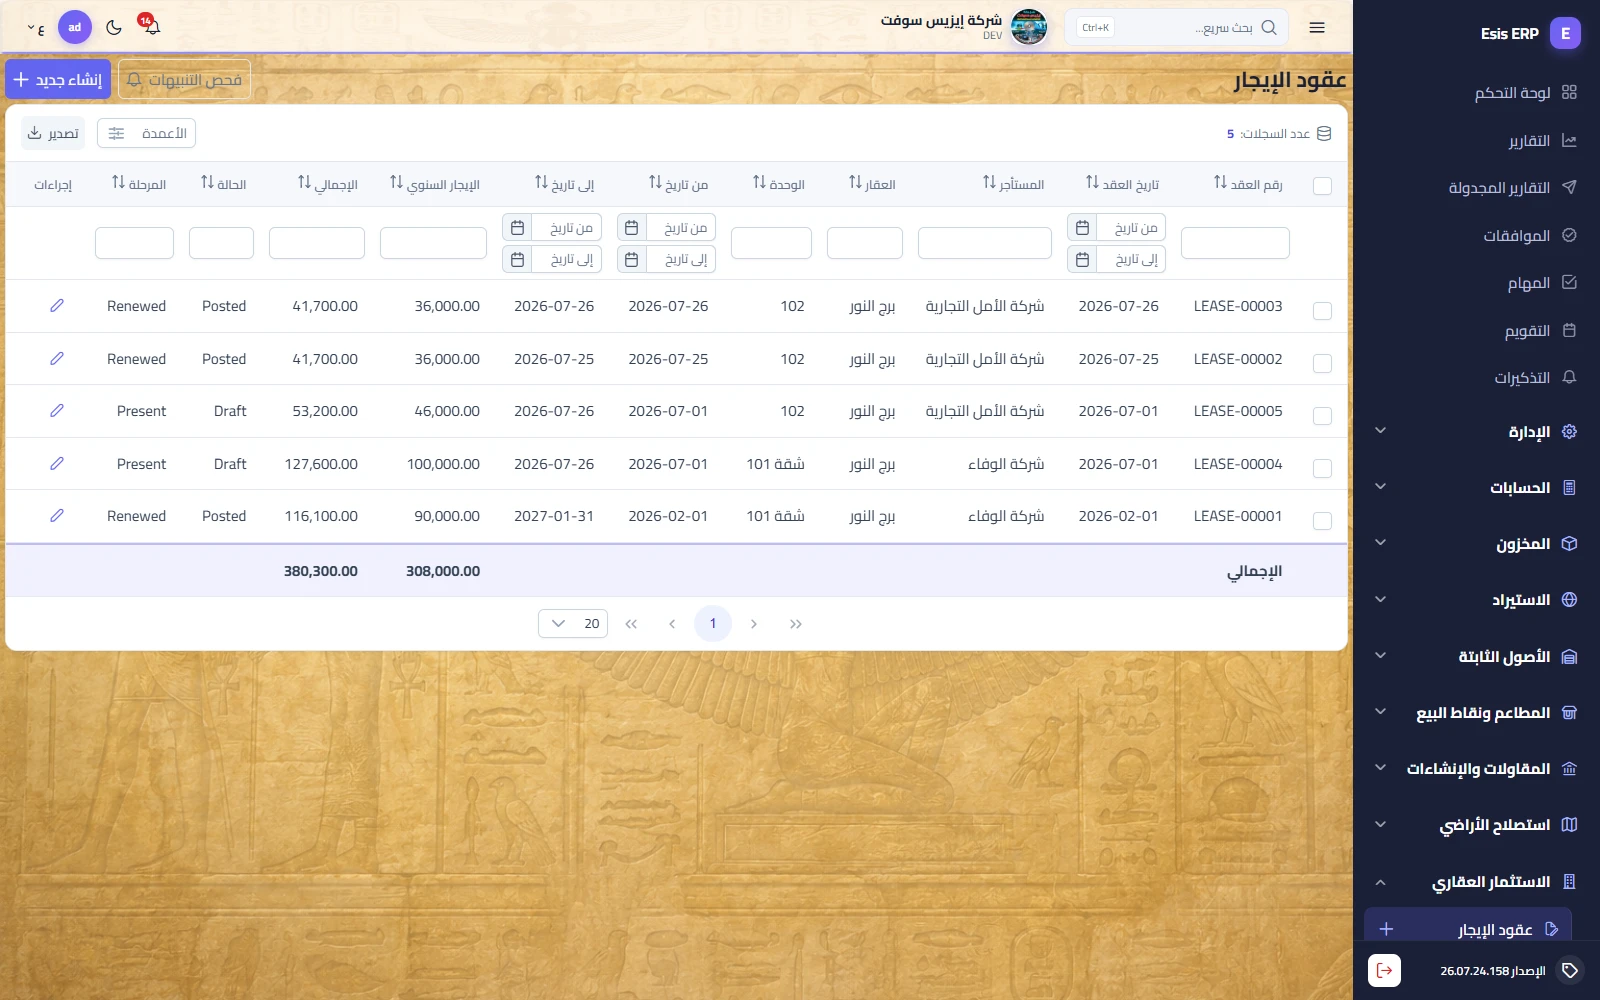Collapse الاستثمار العقاري section

(1476, 881)
